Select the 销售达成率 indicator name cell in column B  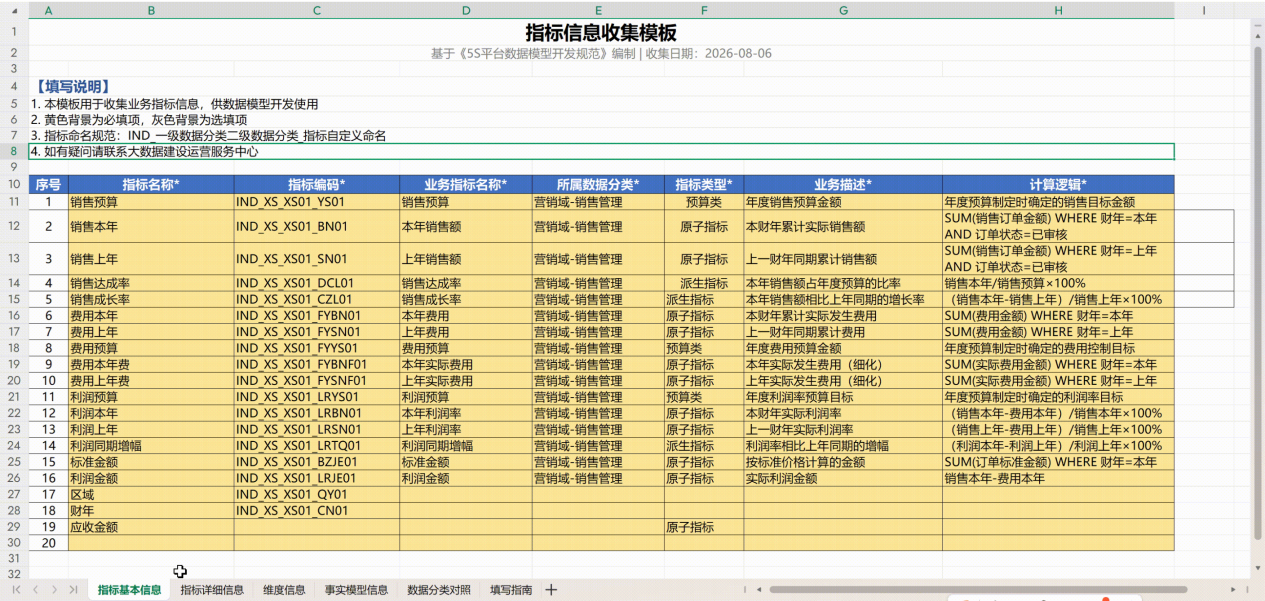(x=151, y=283)
